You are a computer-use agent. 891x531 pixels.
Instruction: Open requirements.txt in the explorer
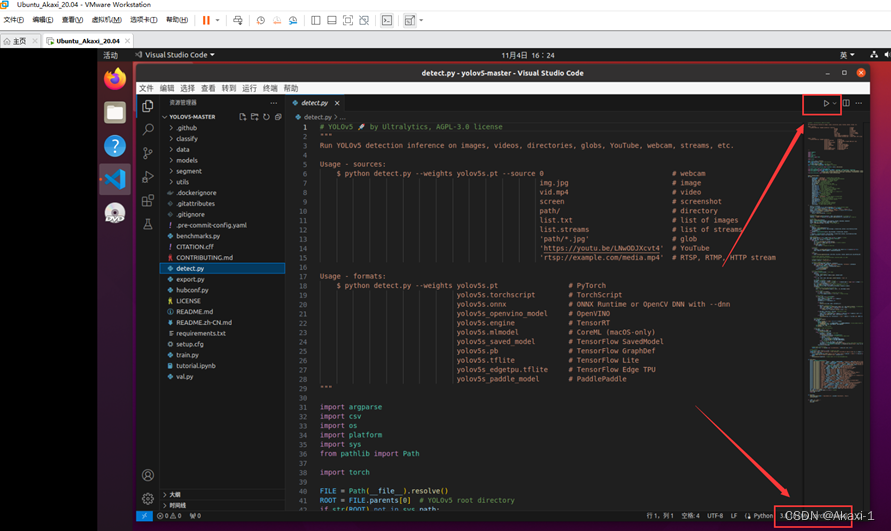[201, 333]
